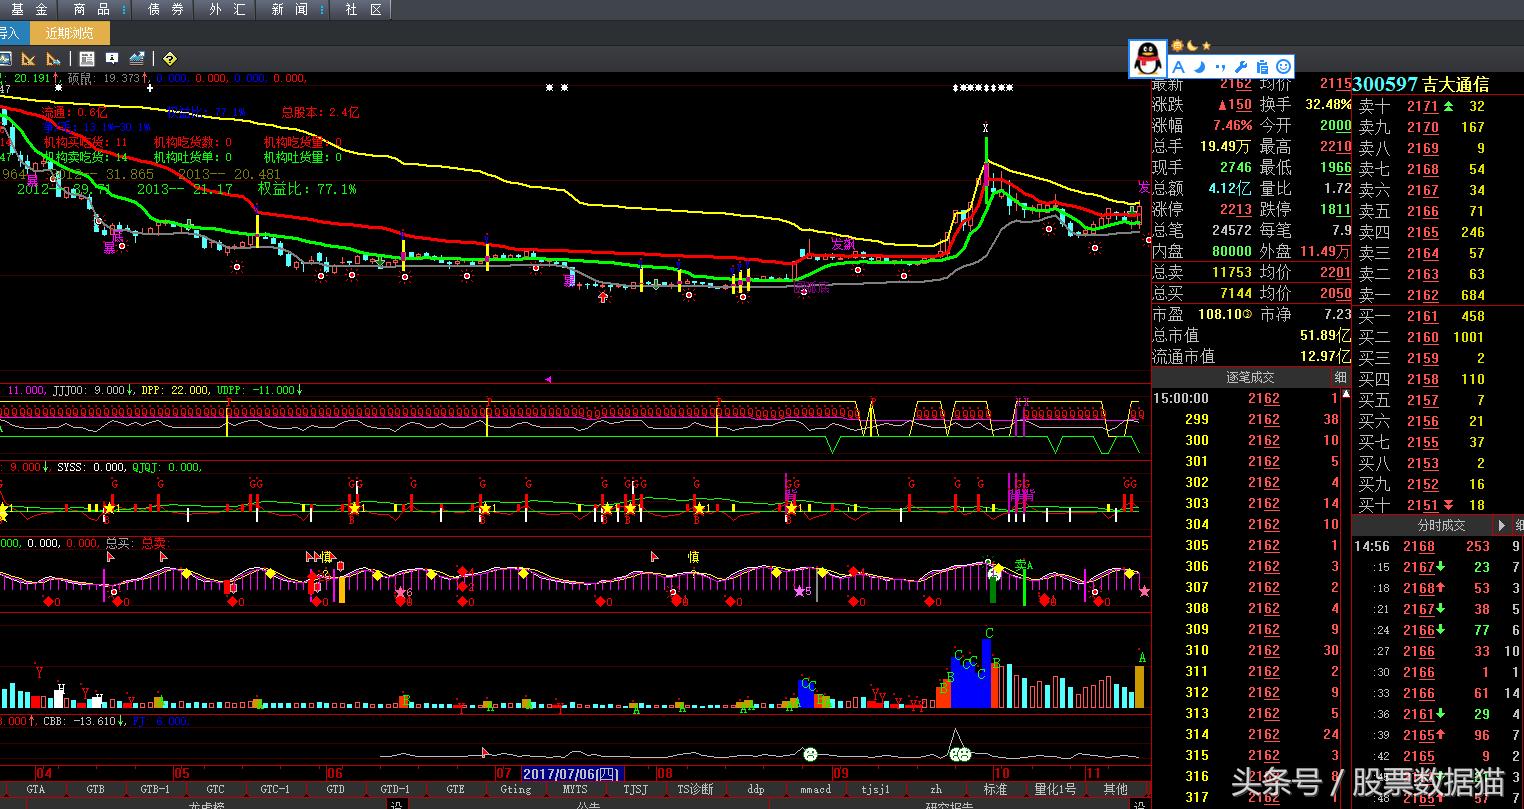Open the 基金 menu

pyautogui.click(x=29, y=9)
